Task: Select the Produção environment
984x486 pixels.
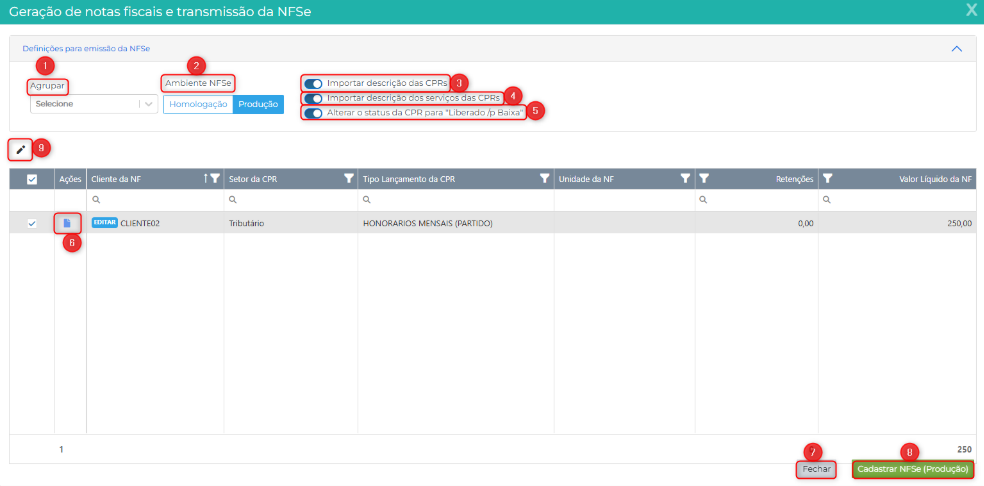Action: 259,104
